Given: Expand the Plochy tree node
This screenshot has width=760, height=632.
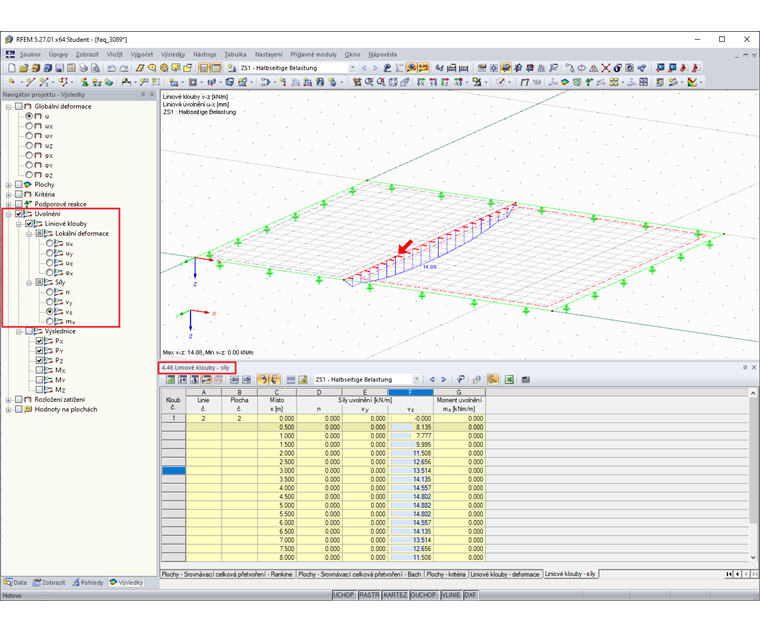Looking at the screenshot, I should [x=8, y=185].
